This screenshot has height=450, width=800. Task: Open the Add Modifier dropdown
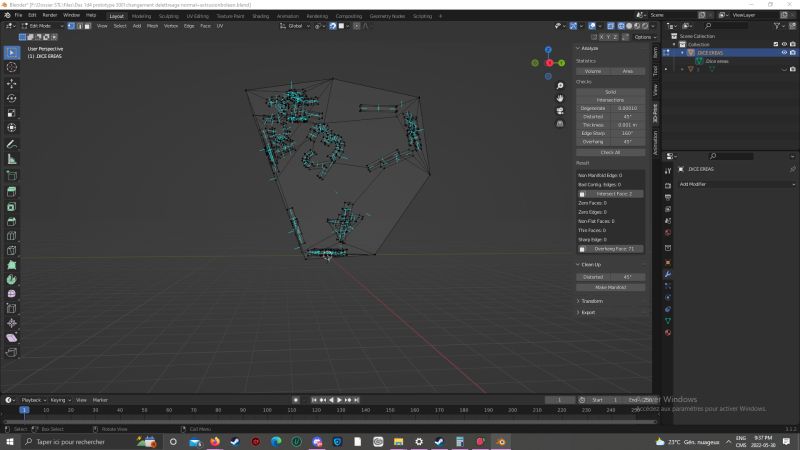coord(736,184)
